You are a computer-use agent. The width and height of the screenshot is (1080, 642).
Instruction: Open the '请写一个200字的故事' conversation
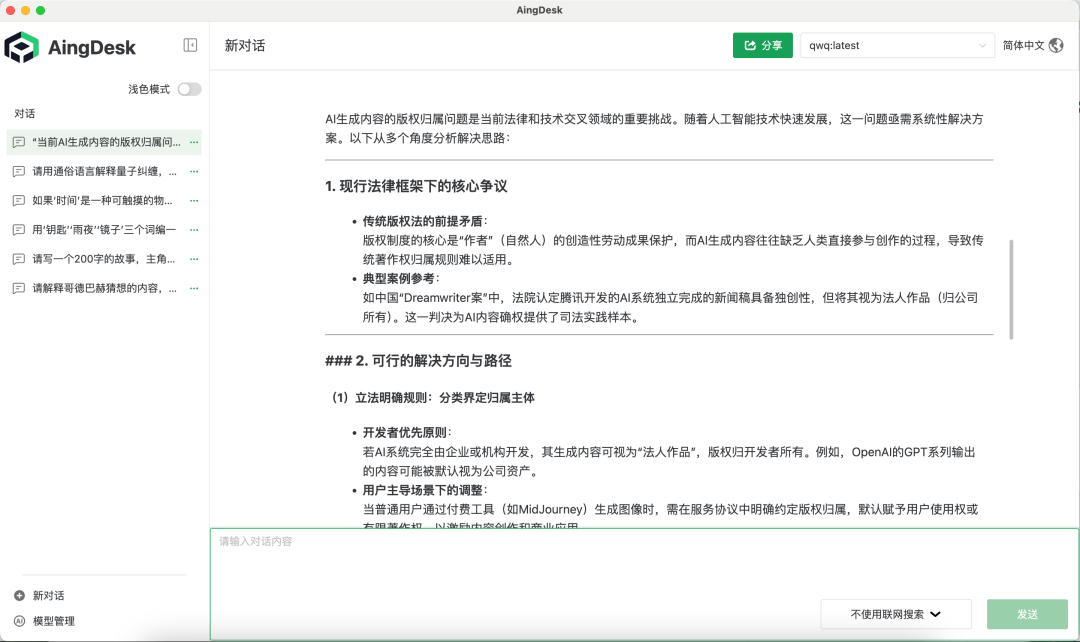[104, 259]
